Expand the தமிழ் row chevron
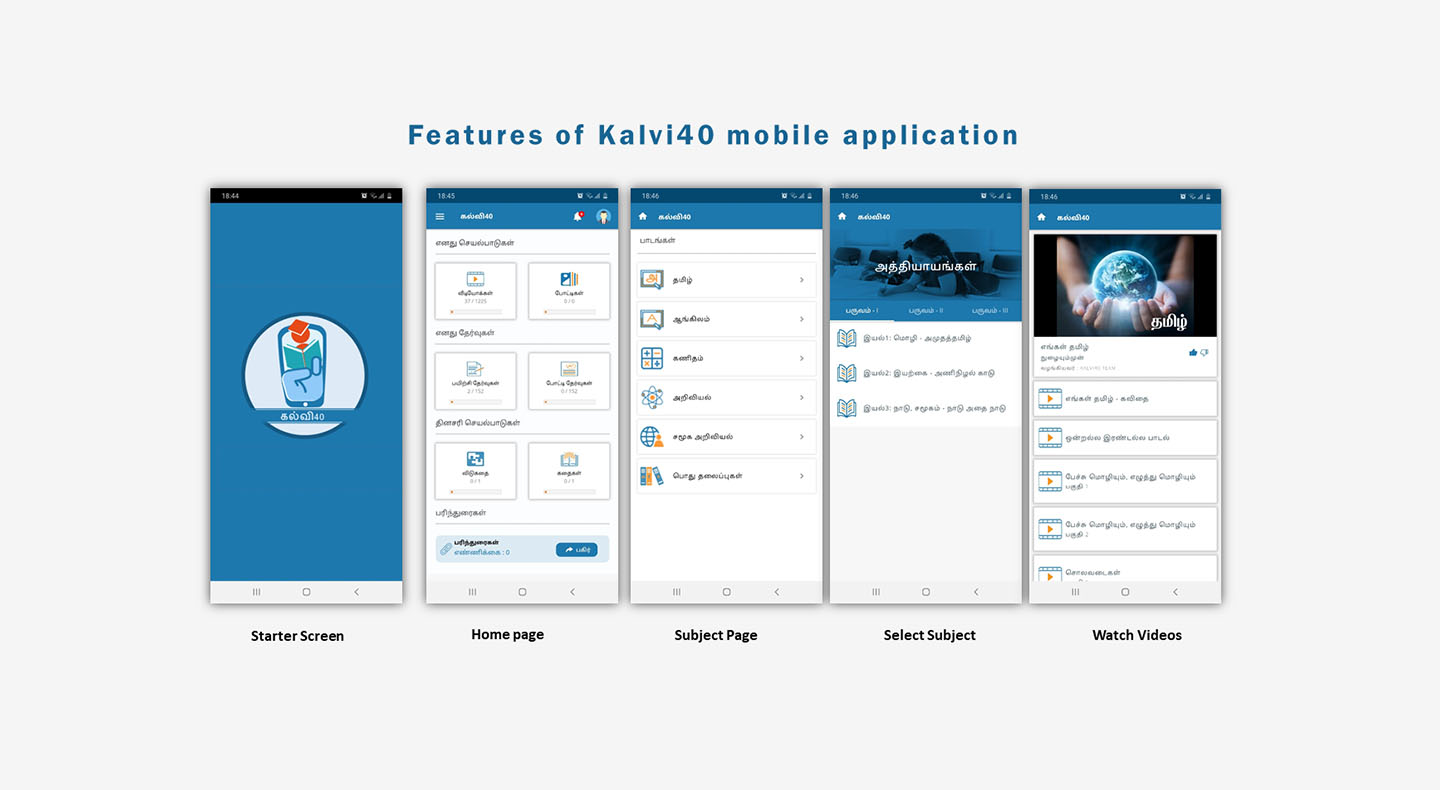 802,280
